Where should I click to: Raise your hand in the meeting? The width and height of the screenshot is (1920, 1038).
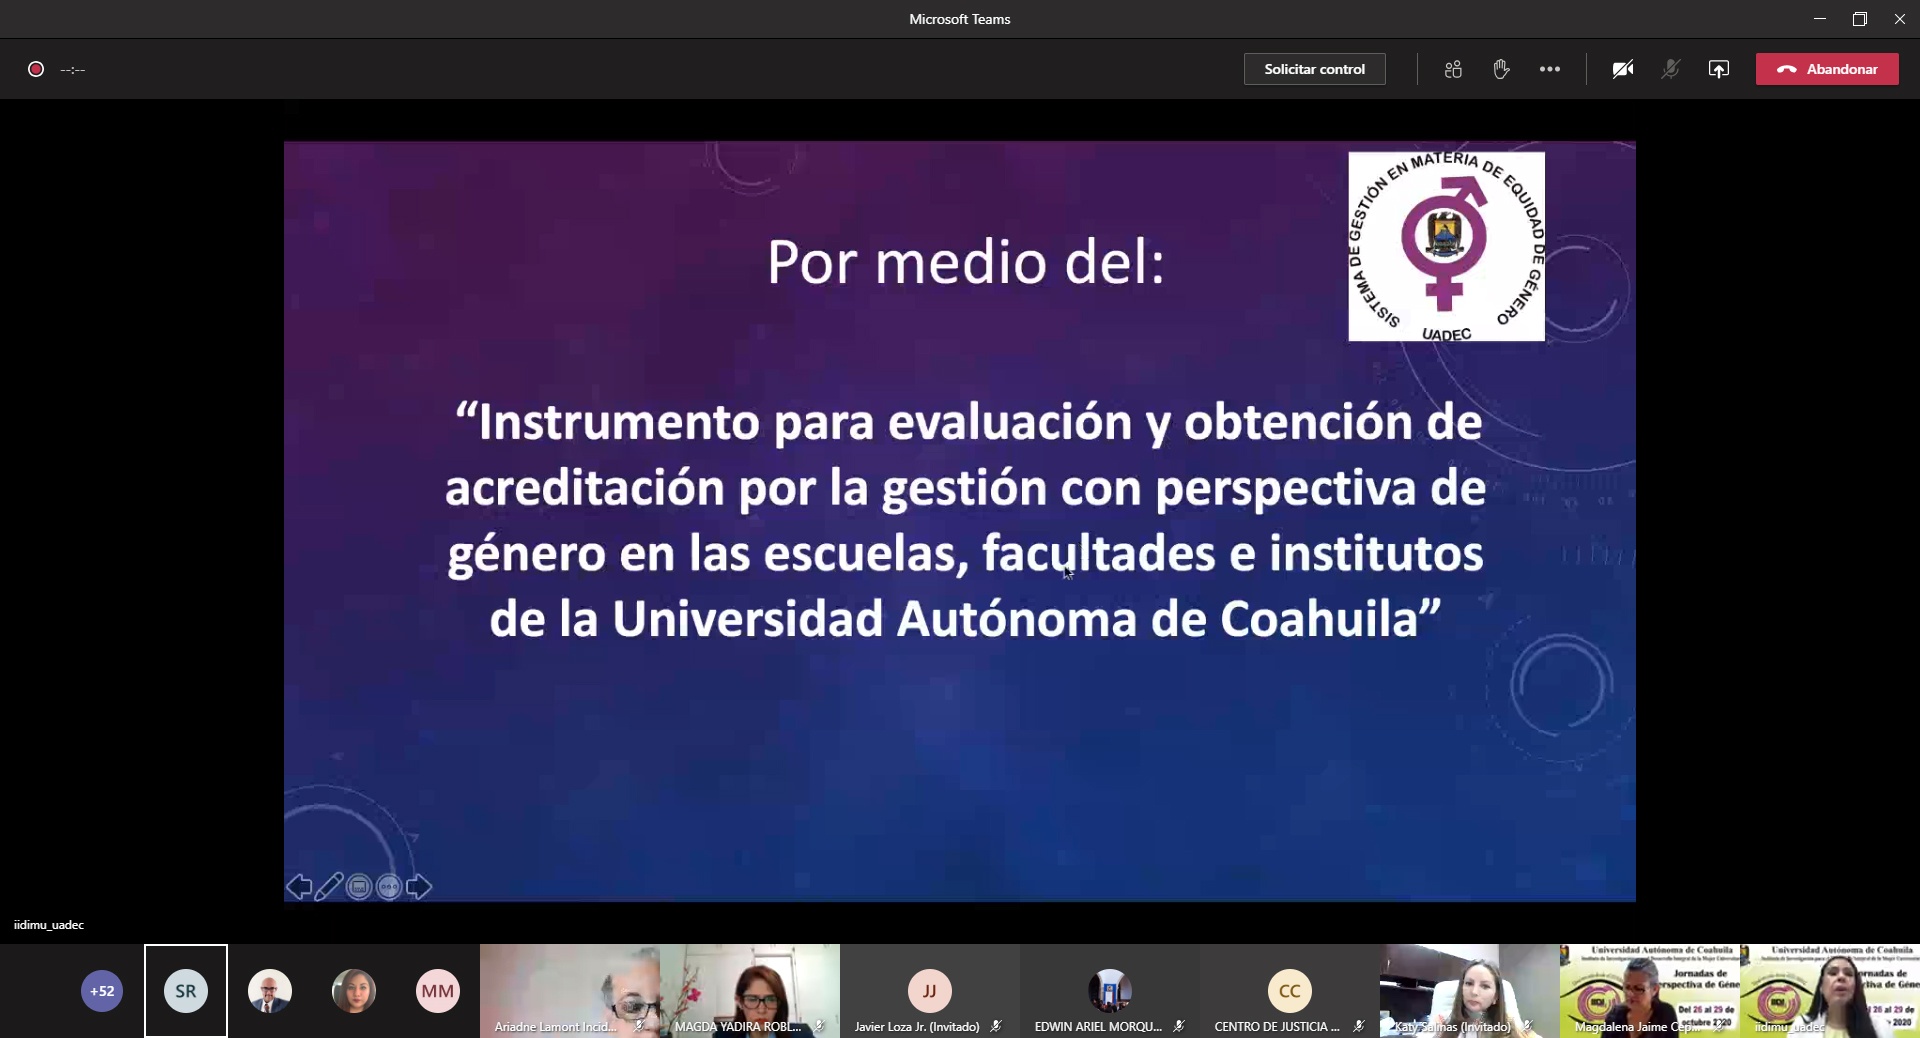click(x=1501, y=69)
